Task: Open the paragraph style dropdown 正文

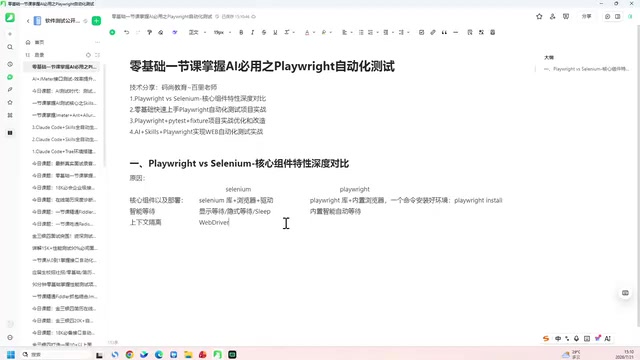Action: (x=197, y=32)
